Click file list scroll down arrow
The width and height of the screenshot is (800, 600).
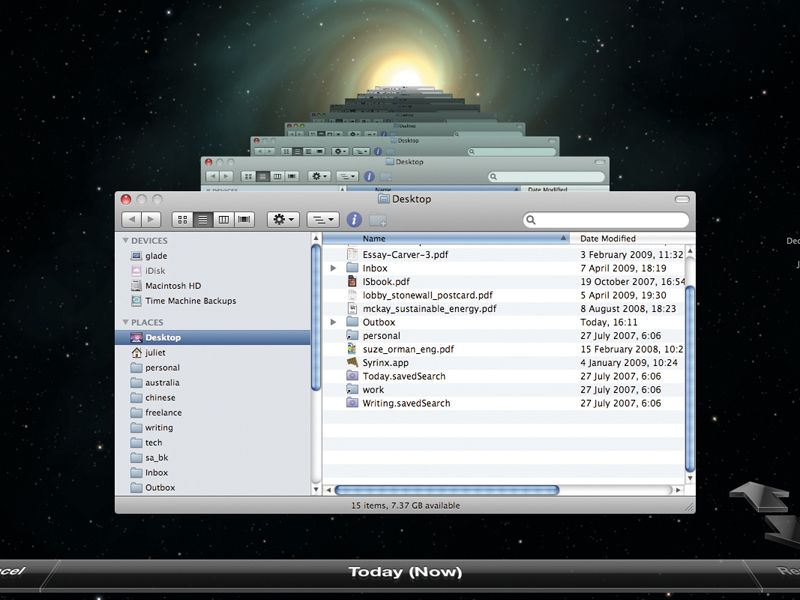point(690,478)
